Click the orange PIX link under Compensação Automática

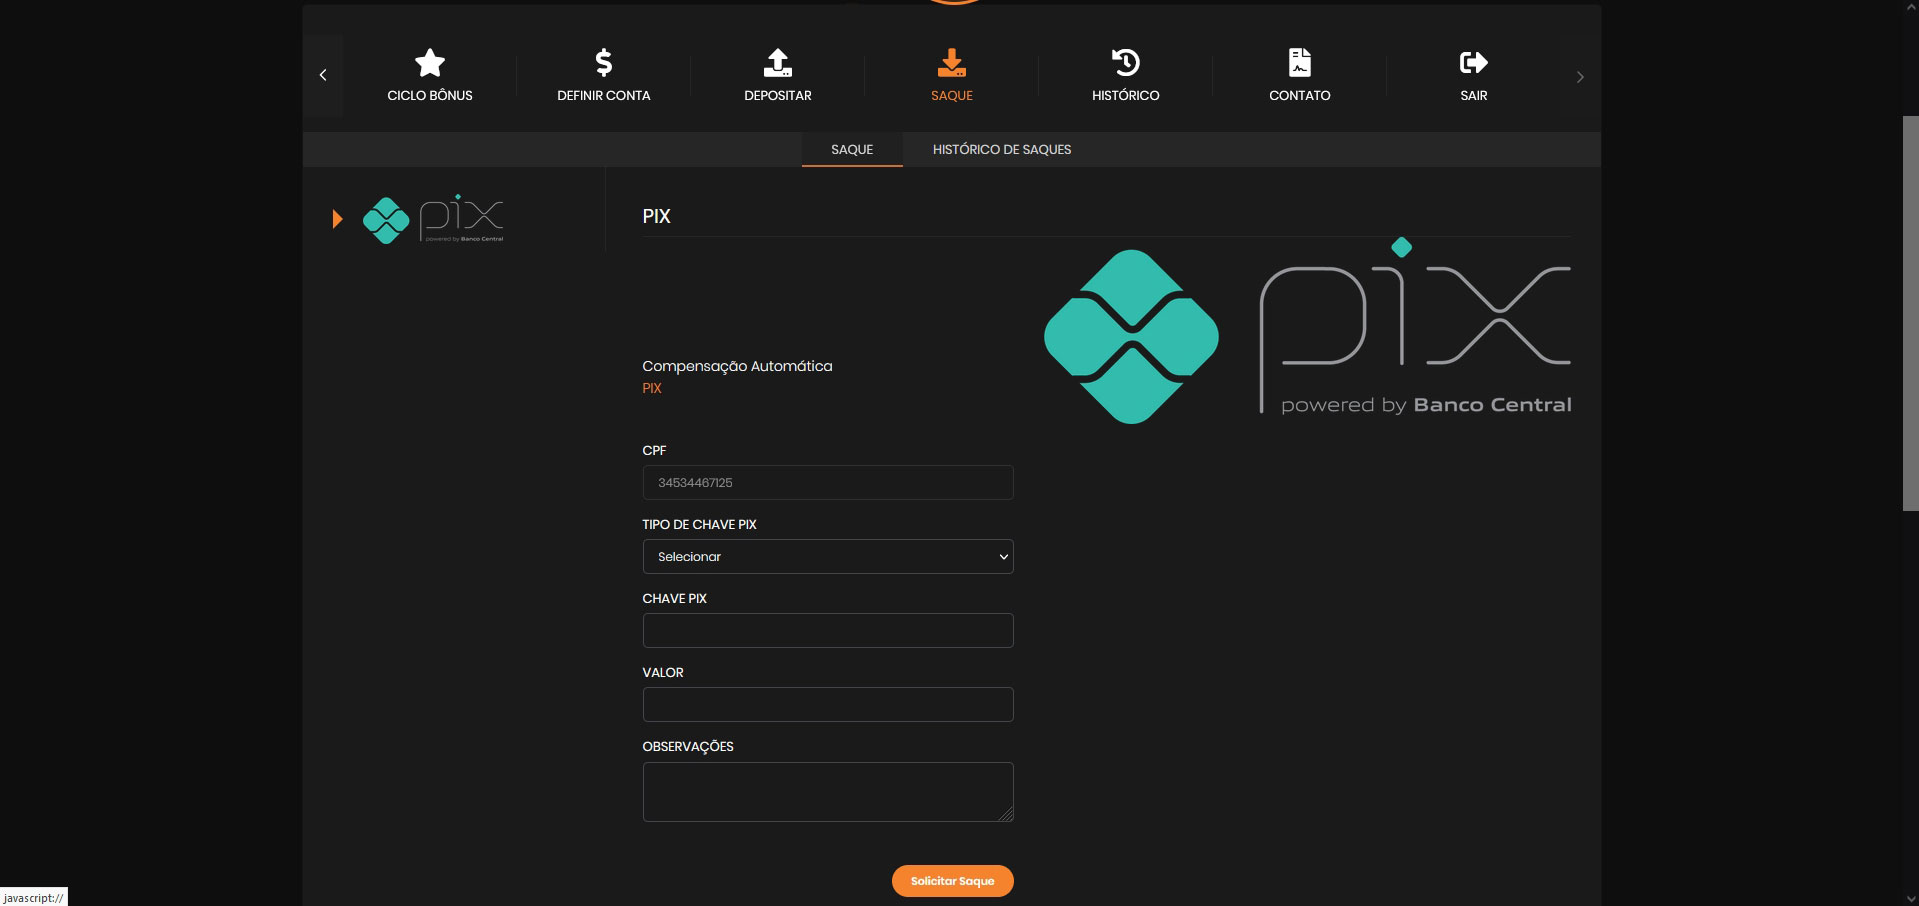pyautogui.click(x=652, y=388)
